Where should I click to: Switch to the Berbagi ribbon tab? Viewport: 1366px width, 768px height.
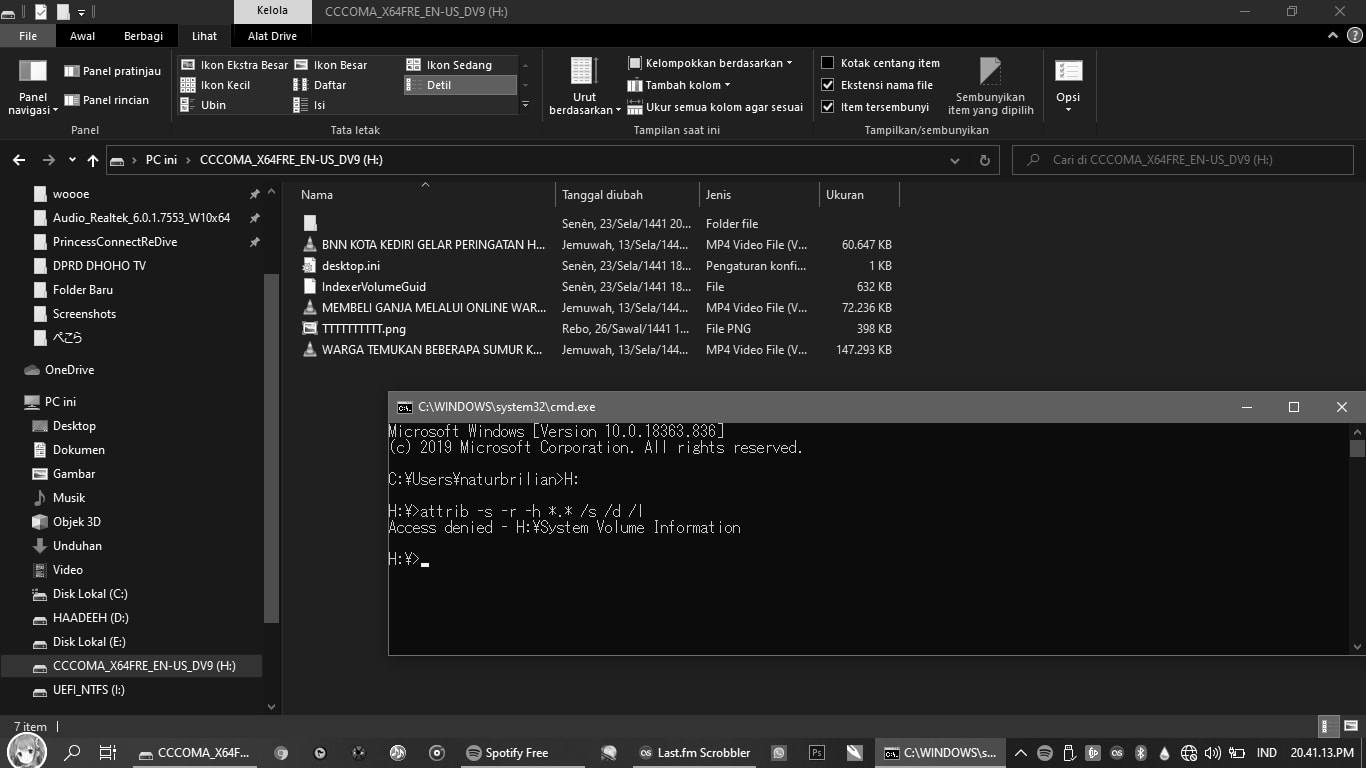coord(143,36)
